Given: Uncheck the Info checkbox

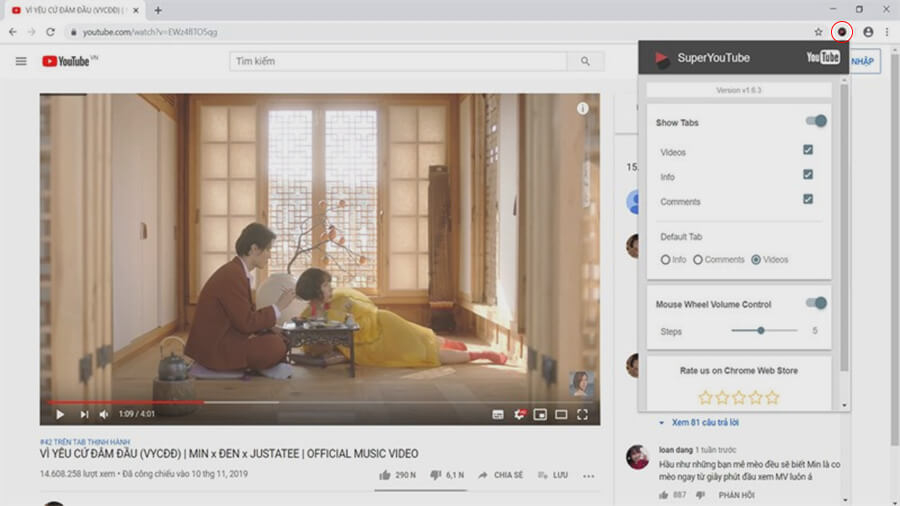Looking at the screenshot, I should (x=808, y=174).
